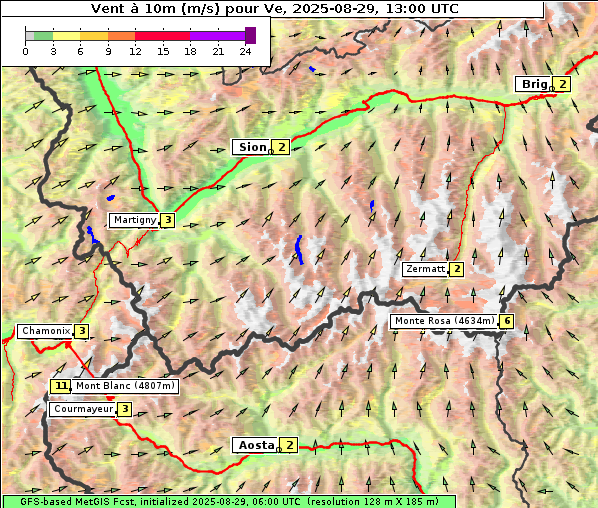Click the Chamonix place label
598x508 pixels.
pos(45,331)
